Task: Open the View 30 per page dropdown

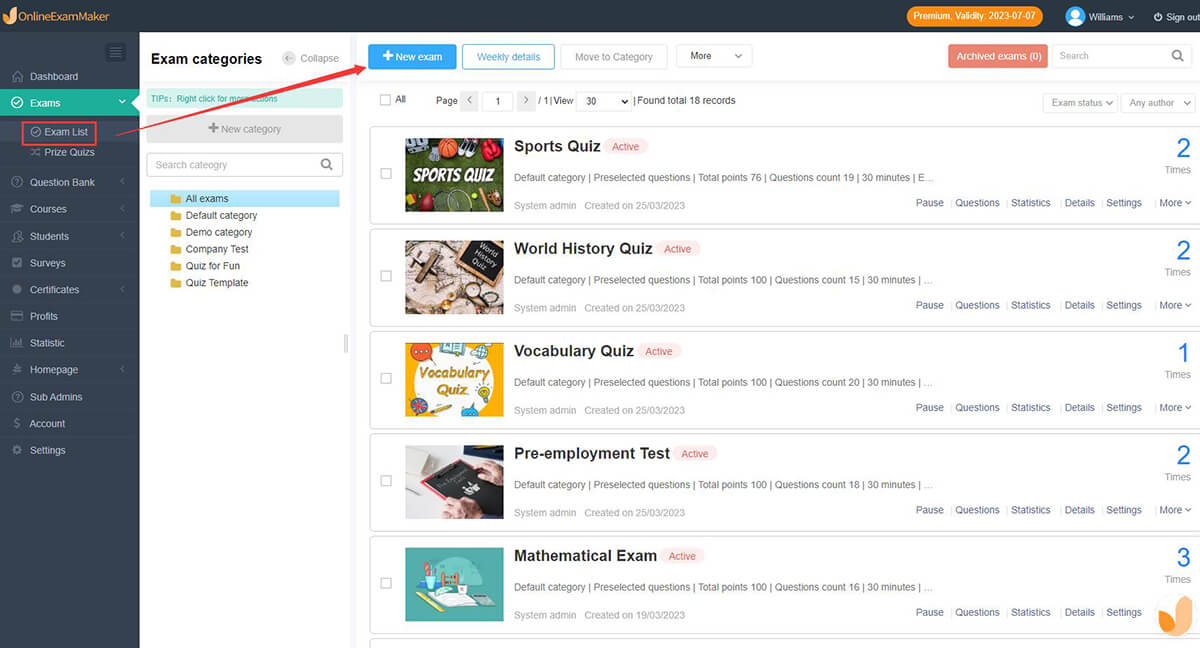Action: click(x=604, y=101)
